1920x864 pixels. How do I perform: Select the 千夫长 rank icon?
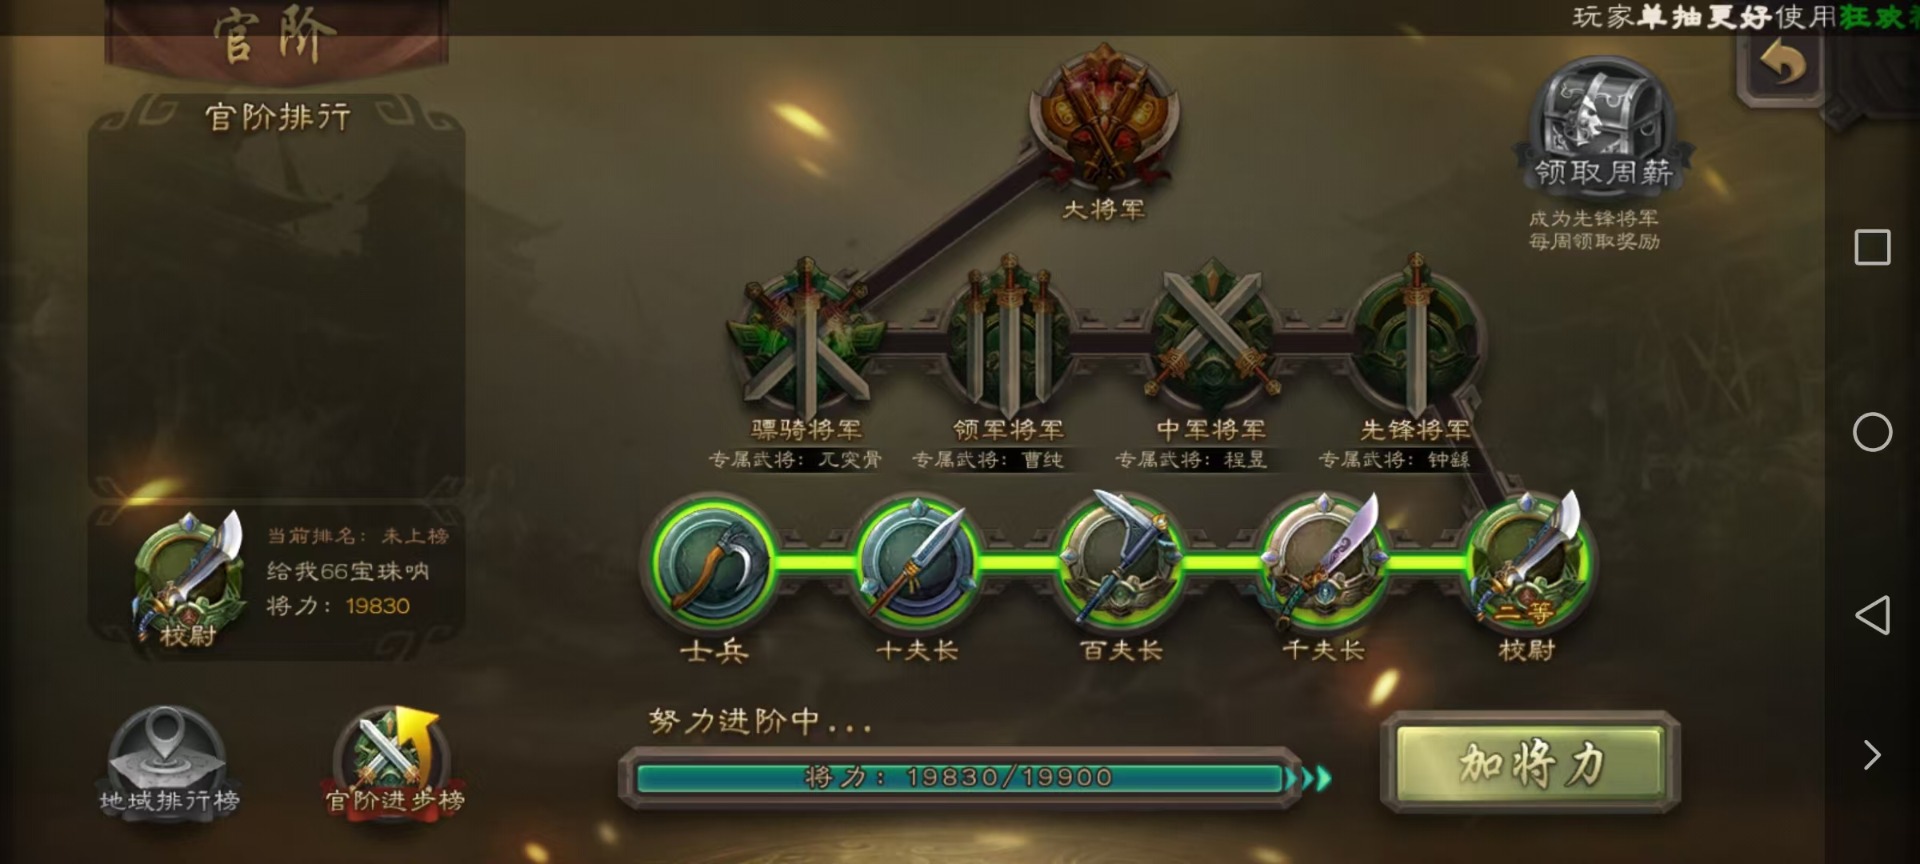[x=1324, y=561]
